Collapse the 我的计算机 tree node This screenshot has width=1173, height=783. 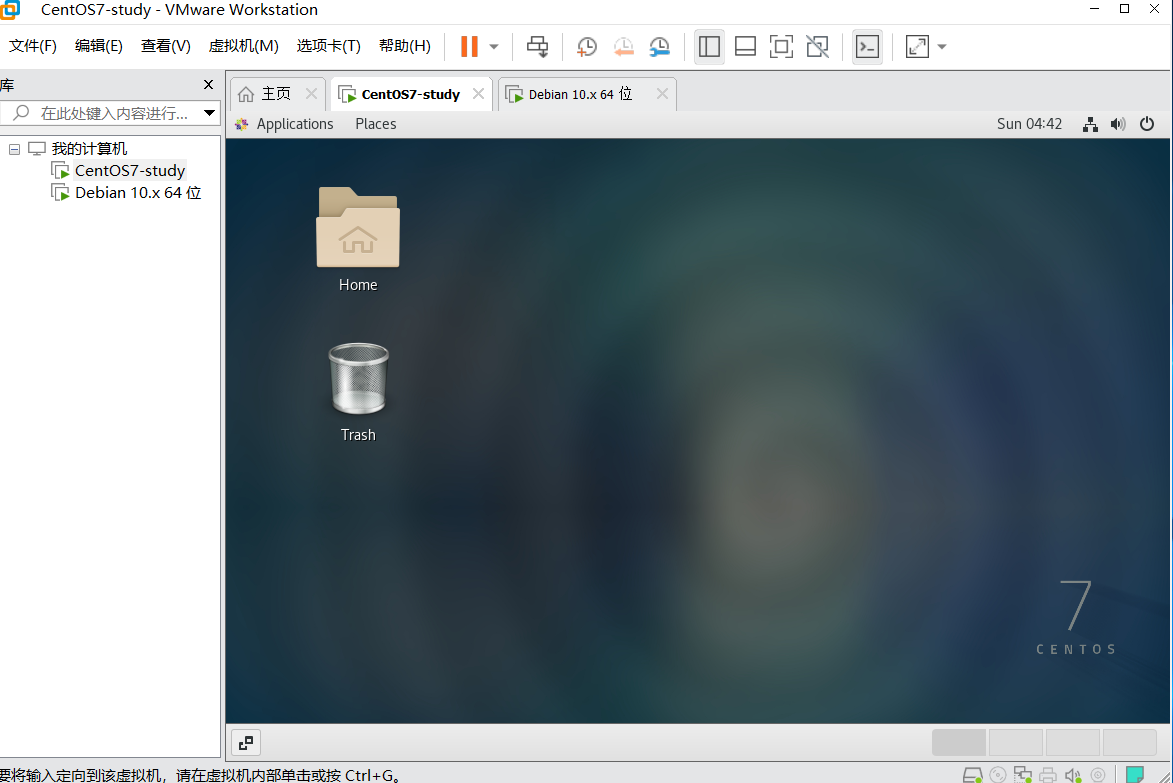[x=14, y=149]
